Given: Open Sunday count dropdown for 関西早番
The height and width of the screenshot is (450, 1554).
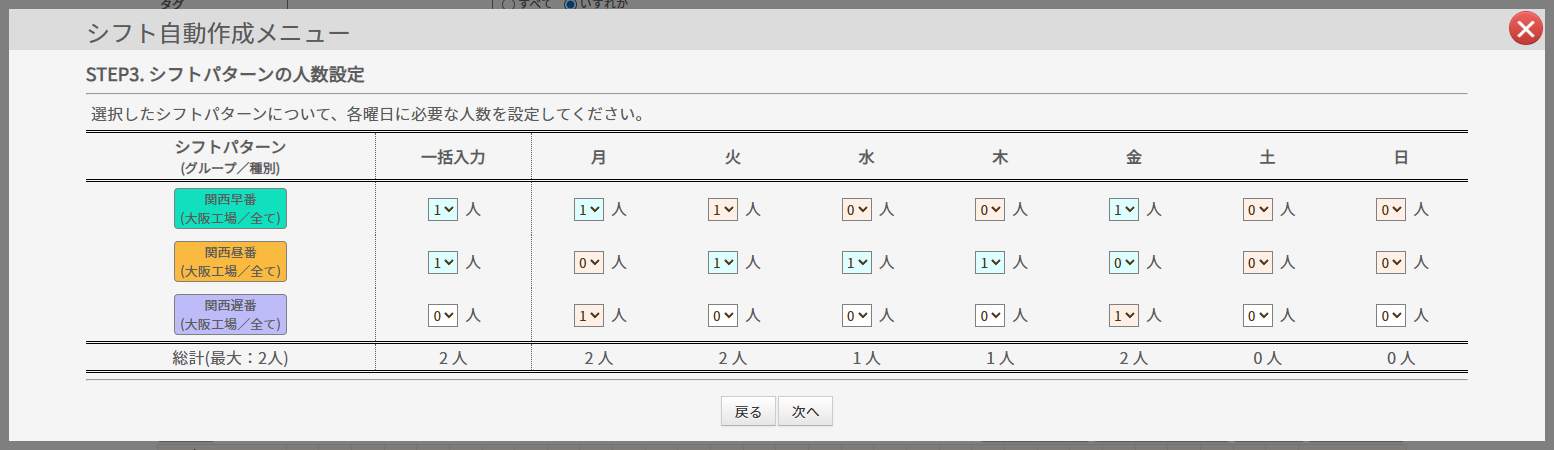Looking at the screenshot, I should click(x=1391, y=210).
